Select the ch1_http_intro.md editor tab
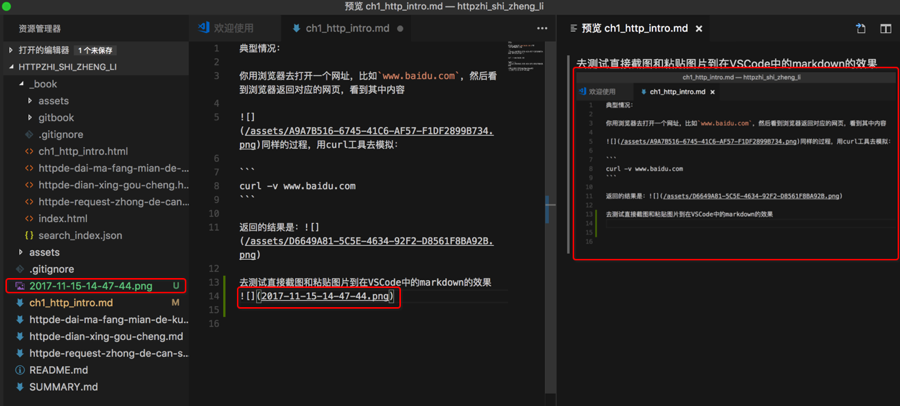Screen dimensions: 900x406 point(347,28)
